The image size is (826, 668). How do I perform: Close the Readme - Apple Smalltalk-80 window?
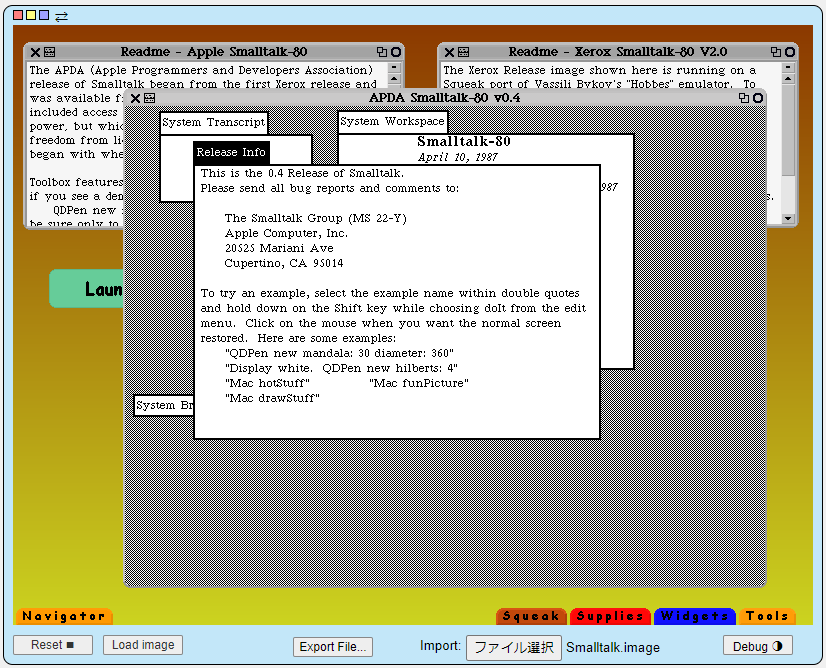pos(35,52)
